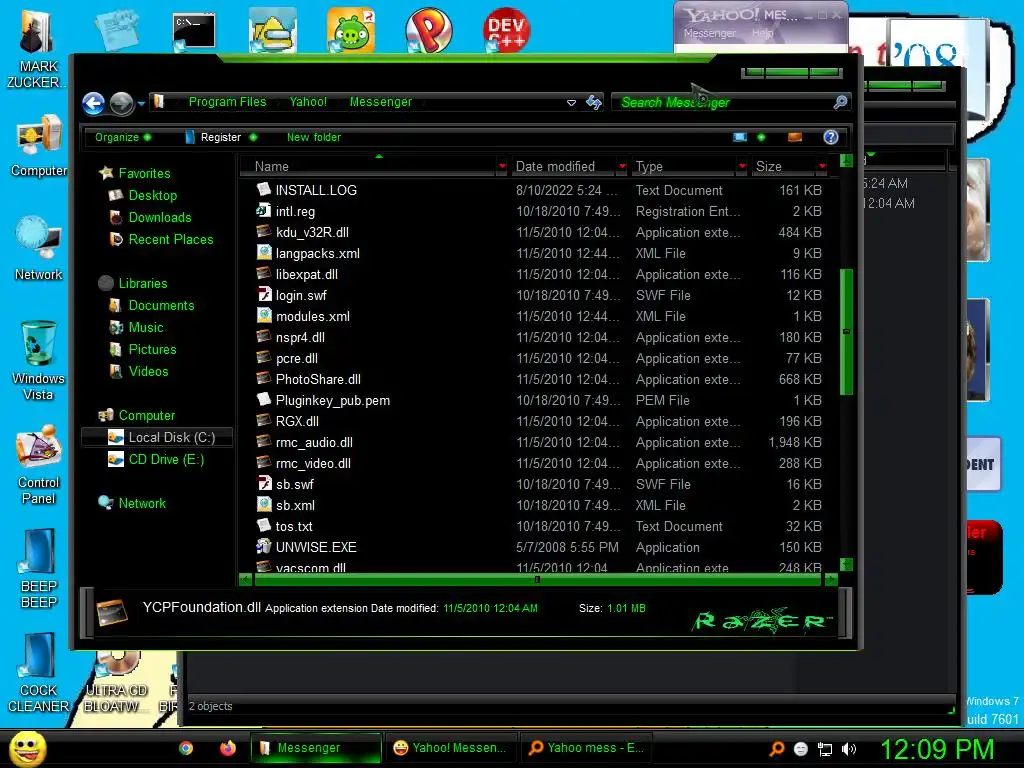Select Recent Places in the sidebar
1024x768 pixels.
point(170,240)
